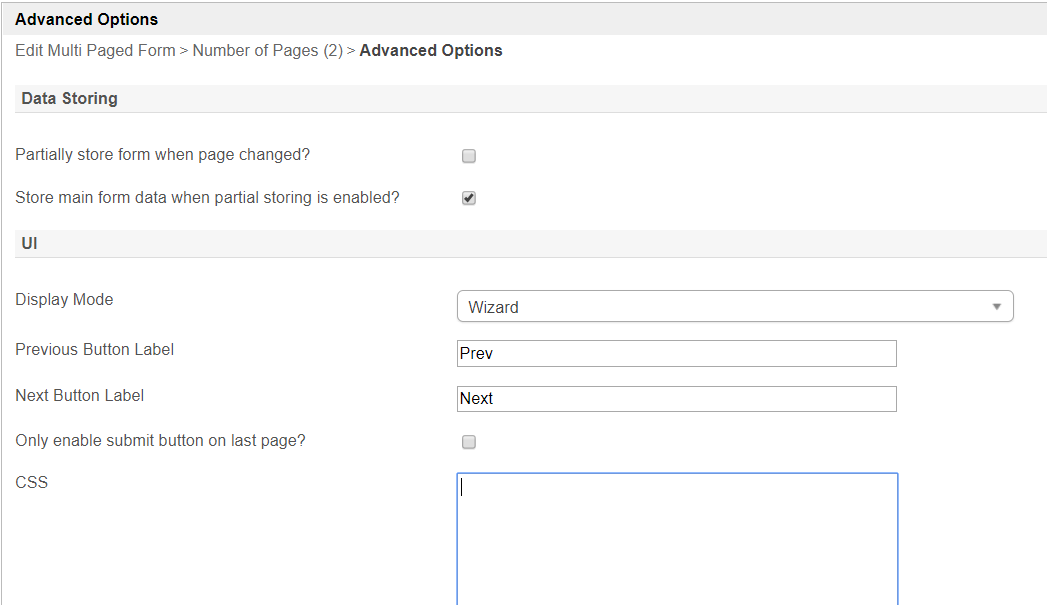Click the CSS field label
This screenshot has height=605, width=1047.
pyautogui.click(x=31, y=482)
